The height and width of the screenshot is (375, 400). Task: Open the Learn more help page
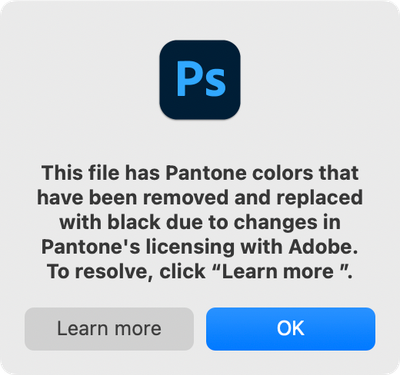(x=109, y=329)
